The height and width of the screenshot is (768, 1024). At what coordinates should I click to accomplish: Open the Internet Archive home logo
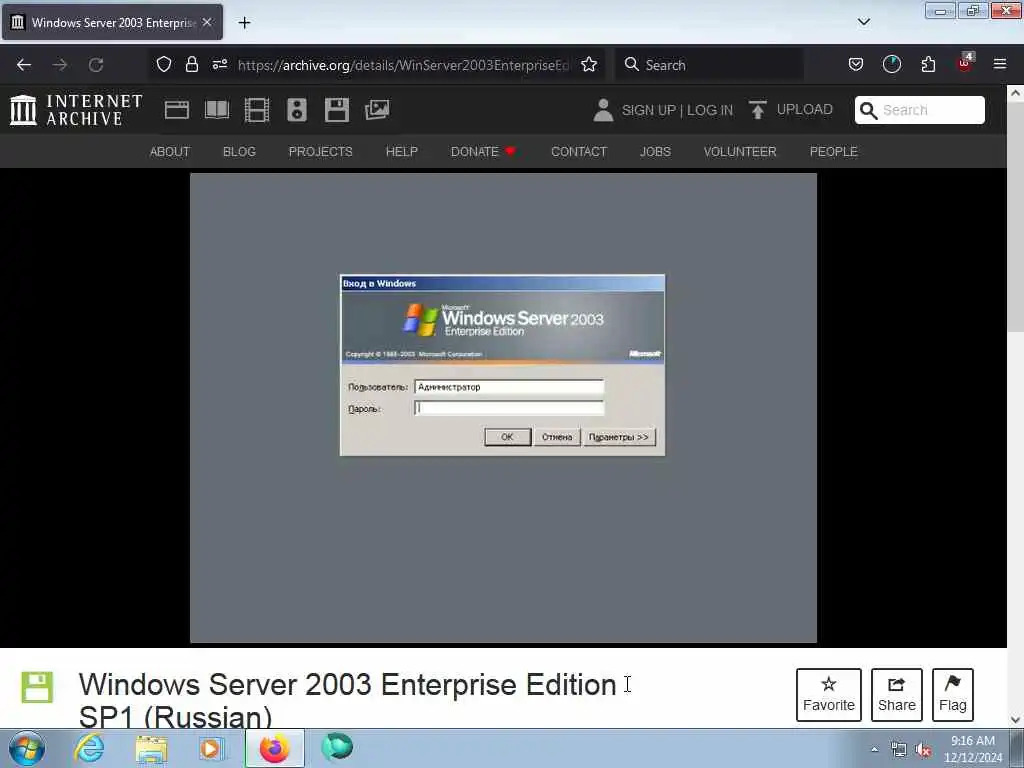coord(76,110)
